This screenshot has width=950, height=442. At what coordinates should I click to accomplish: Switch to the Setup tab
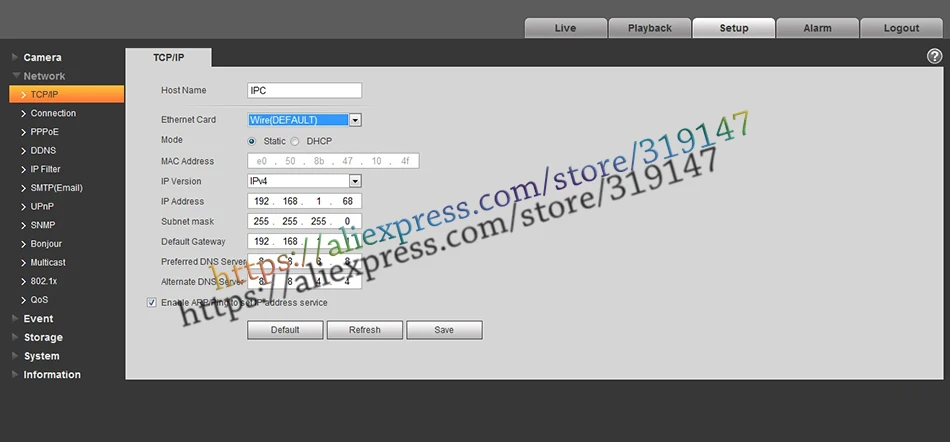coord(734,28)
